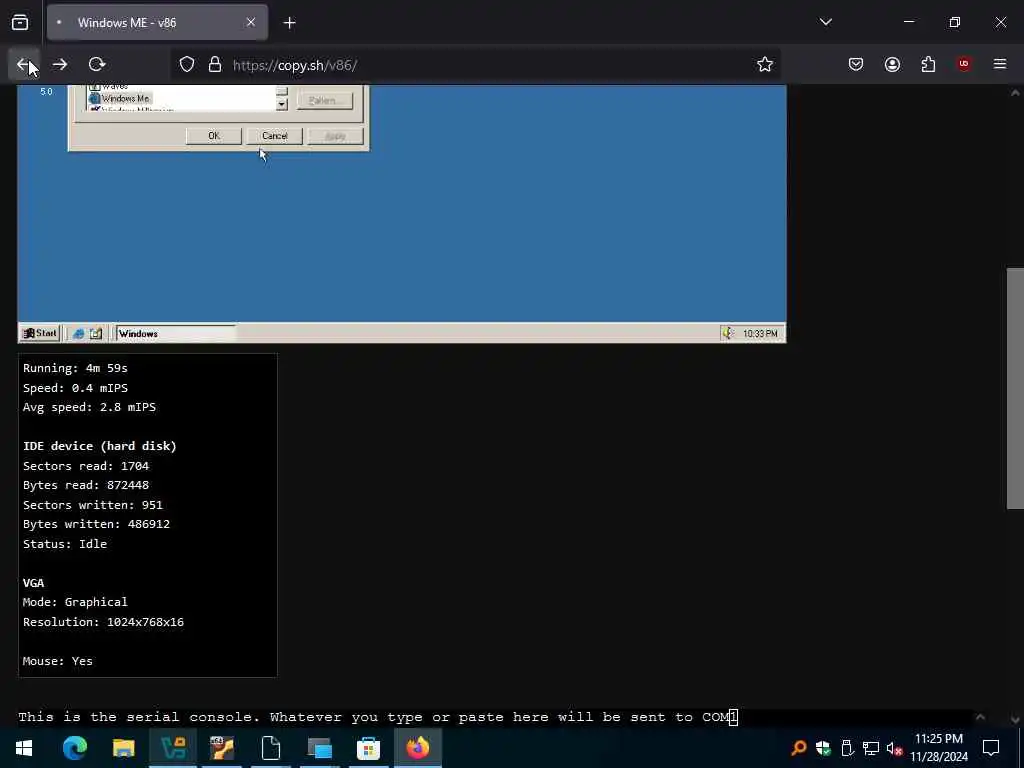Open the emulated Windows Me Start menu

point(39,333)
